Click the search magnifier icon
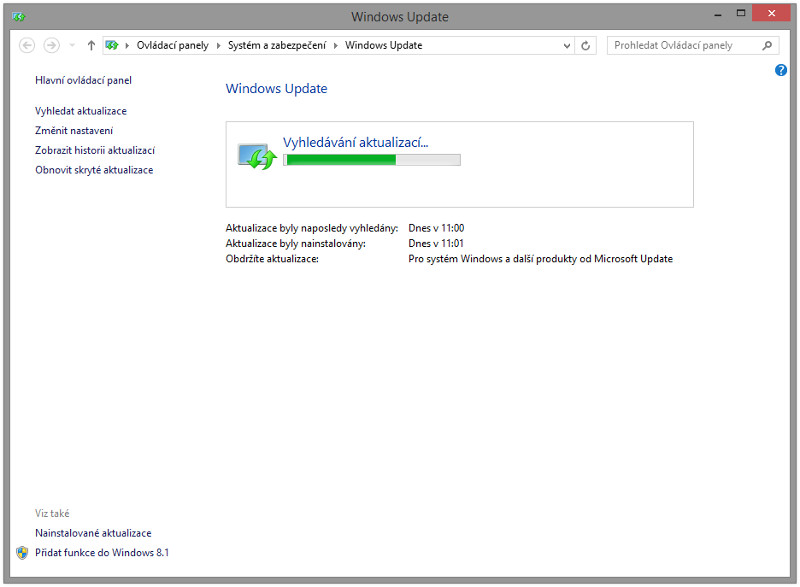This screenshot has height=587, width=800. [x=767, y=45]
